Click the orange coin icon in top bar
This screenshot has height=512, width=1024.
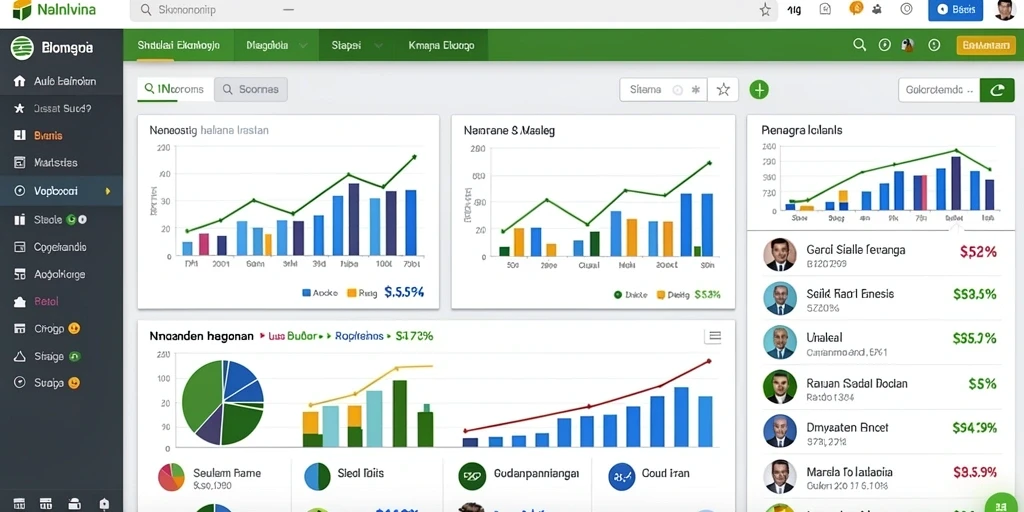[x=856, y=8]
